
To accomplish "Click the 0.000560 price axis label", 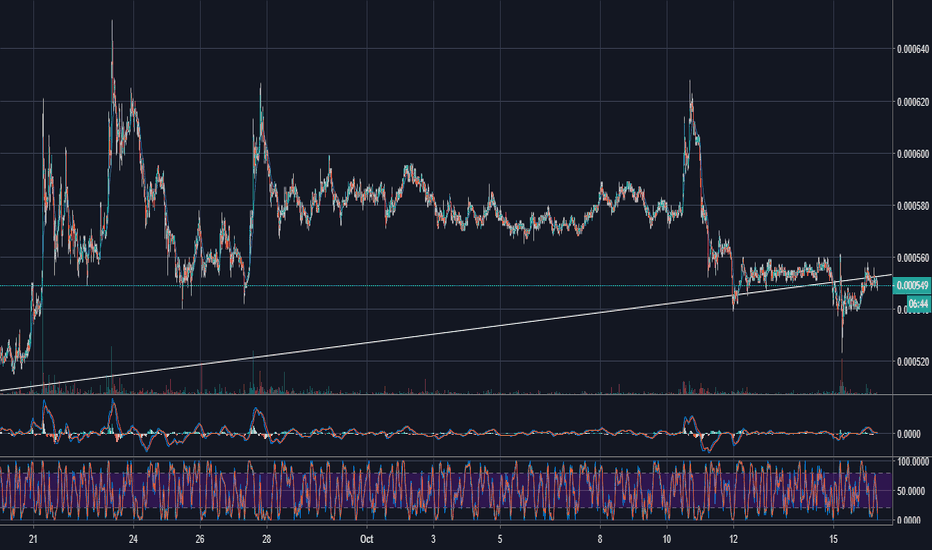I will tap(912, 258).
